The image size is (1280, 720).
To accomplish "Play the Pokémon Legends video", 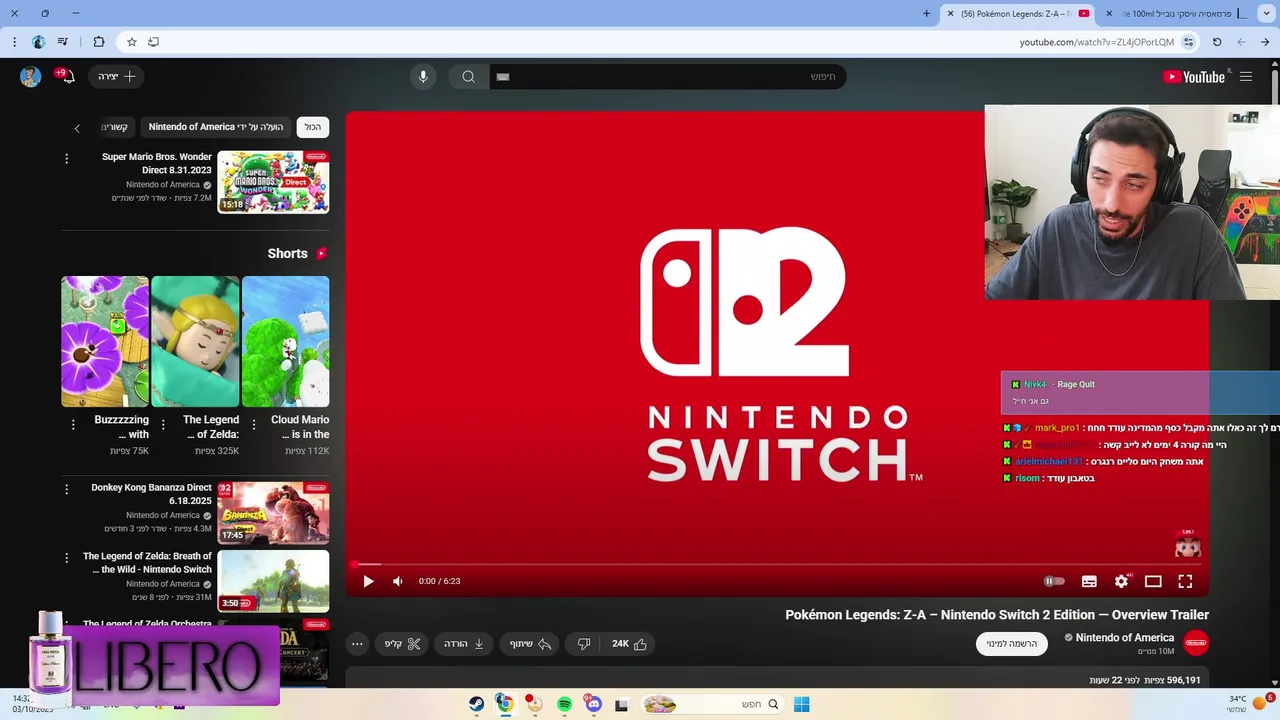I will click(368, 581).
